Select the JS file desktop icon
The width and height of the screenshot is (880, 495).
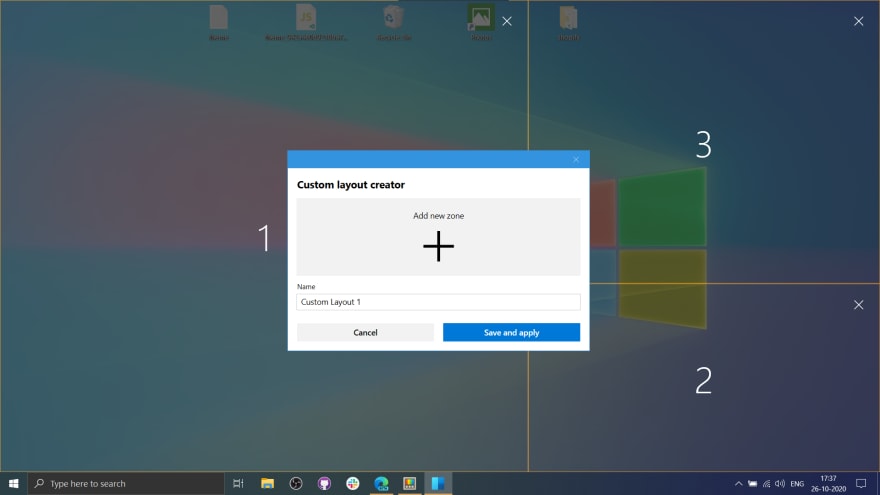pyautogui.click(x=306, y=24)
